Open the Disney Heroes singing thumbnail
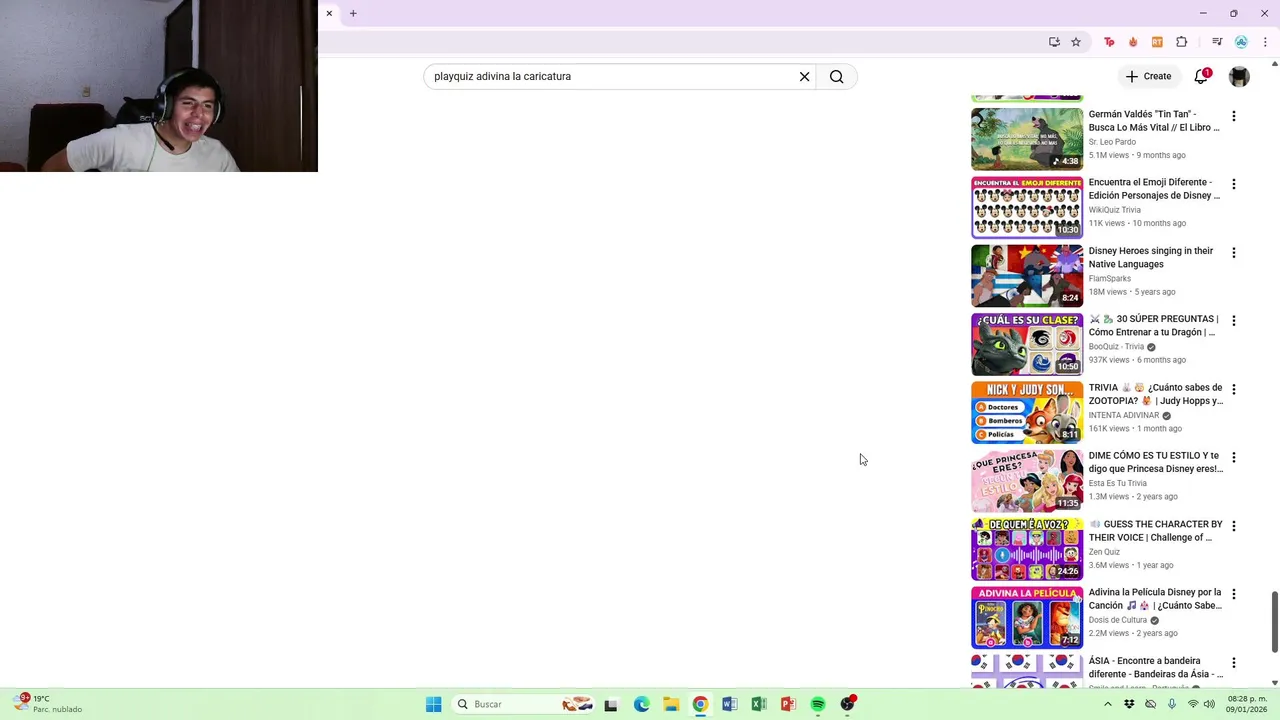This screenshot has height=720, width=1280. [1027, 276]
